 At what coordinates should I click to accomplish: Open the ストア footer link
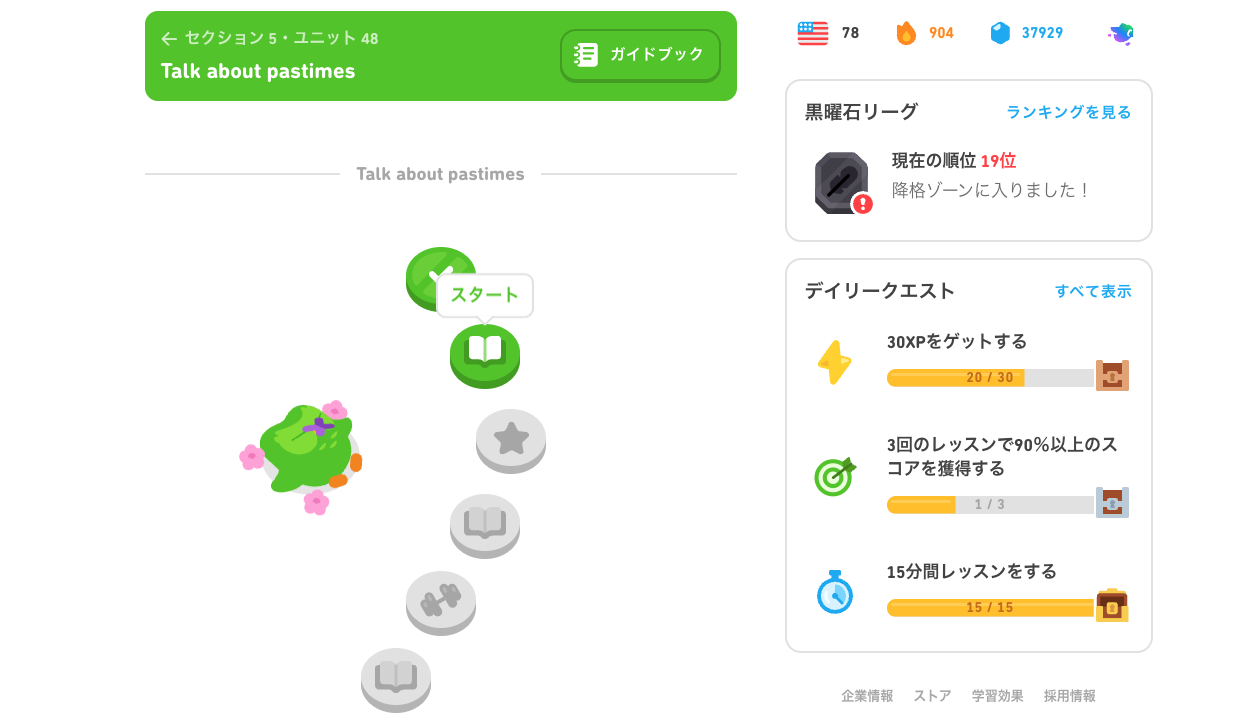click(x=932, y=696)
